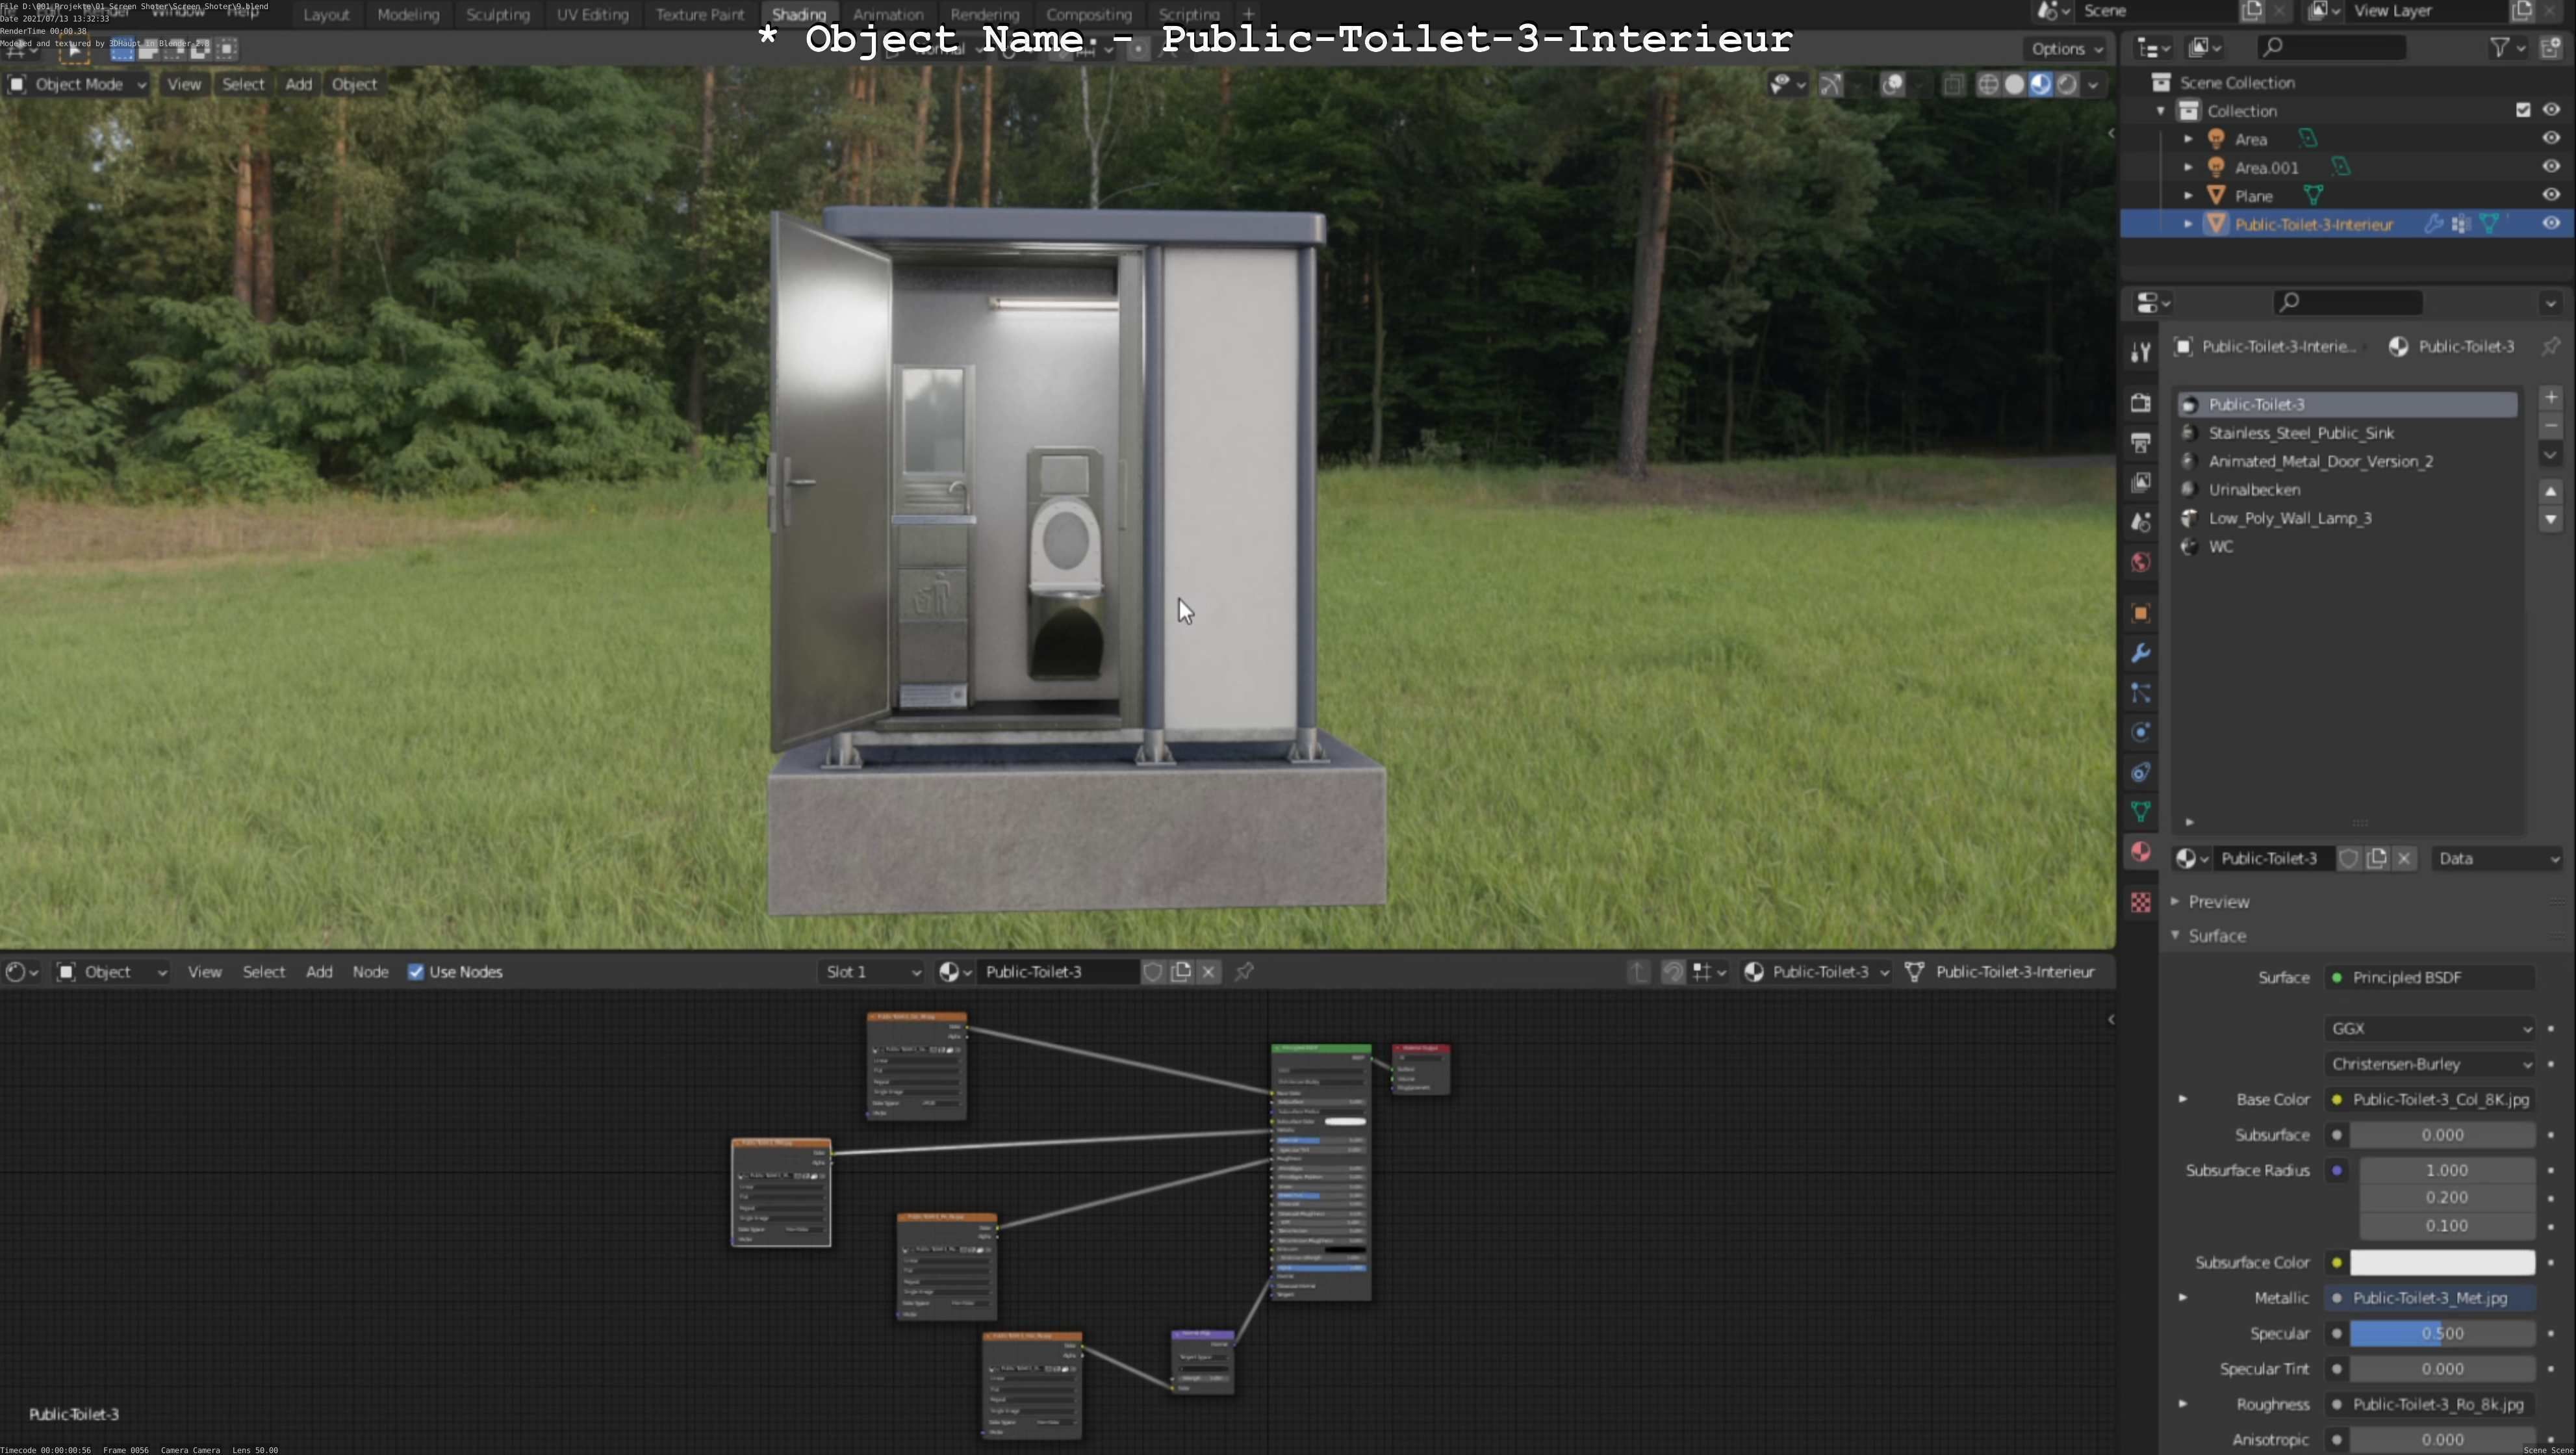Open the Christensen-Burley subsurface dropdown
The height and width of the screenshot is (1455, 2576).
click(x=2430, y=1064)
